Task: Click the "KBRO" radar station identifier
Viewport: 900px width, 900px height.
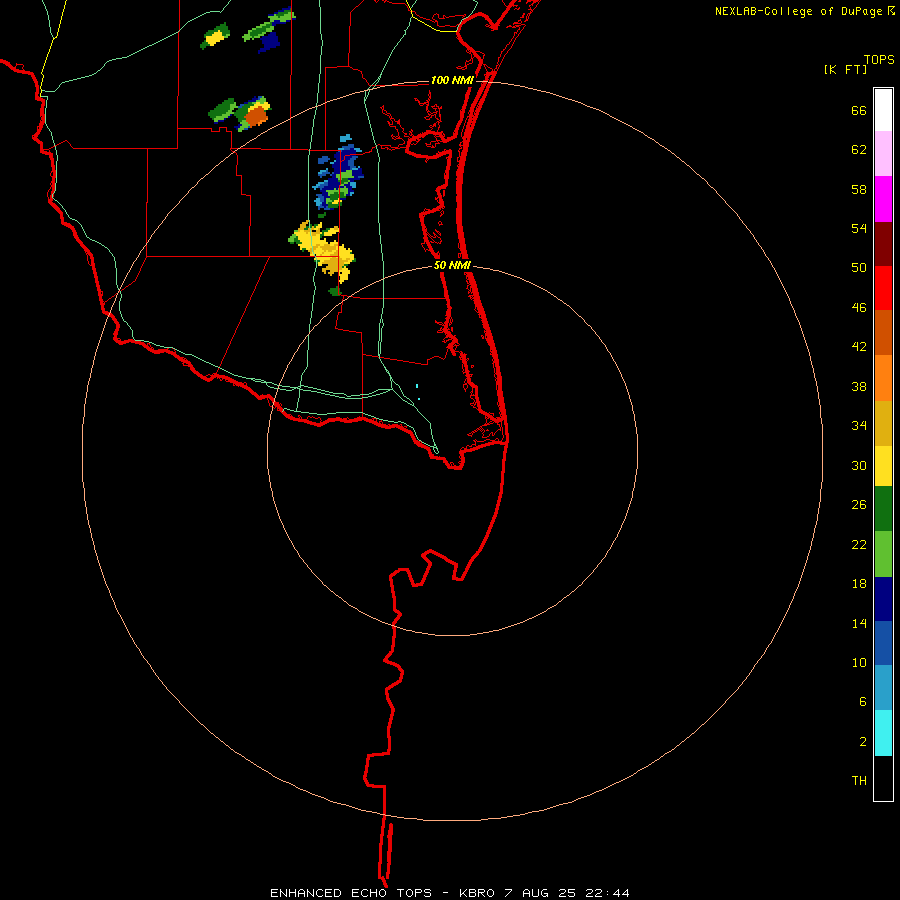Action: pyautogui.click(x=476, y=893)
